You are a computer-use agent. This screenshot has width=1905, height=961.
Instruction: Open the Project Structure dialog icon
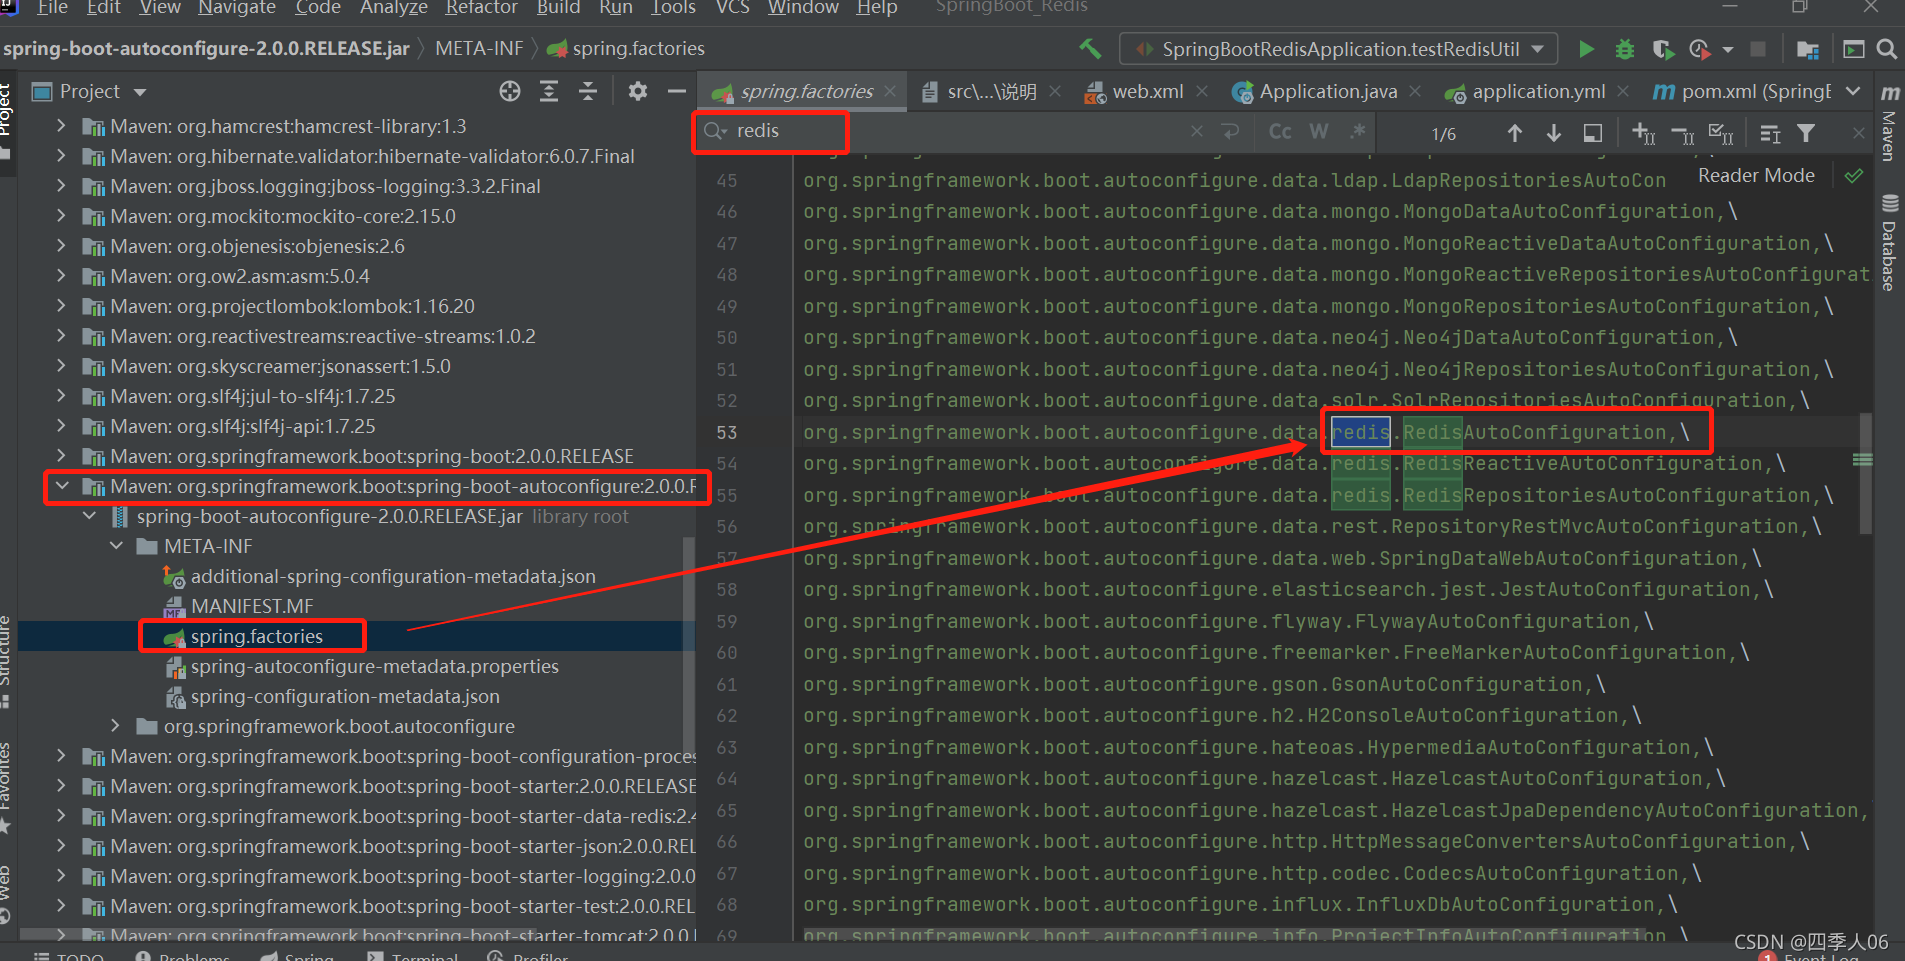(x=1807, y=49)
